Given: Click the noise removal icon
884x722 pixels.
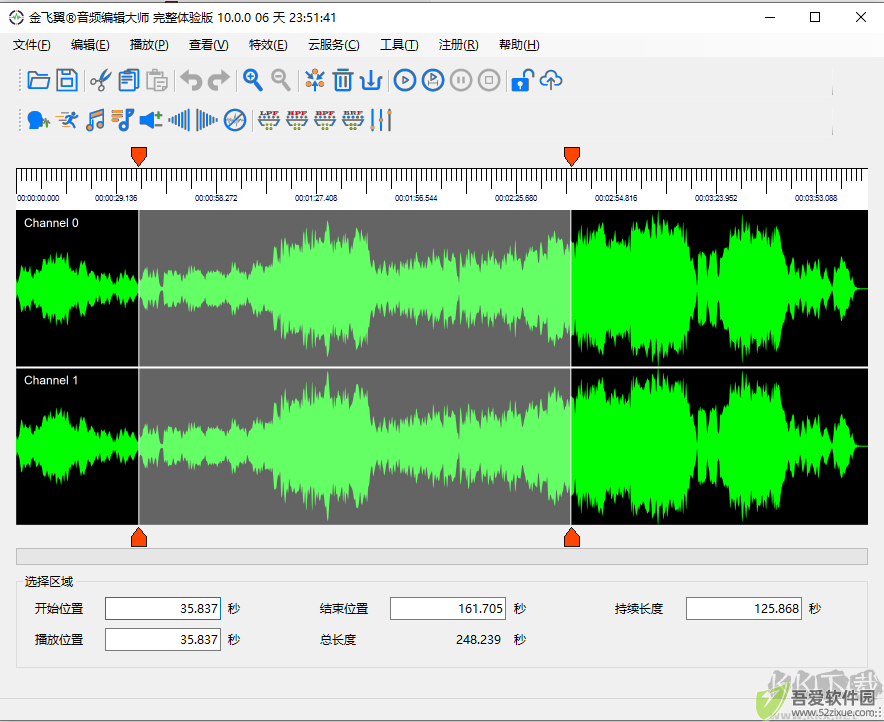Looking at the screenshot, I should pyautogui.click(x=235, y=120).
